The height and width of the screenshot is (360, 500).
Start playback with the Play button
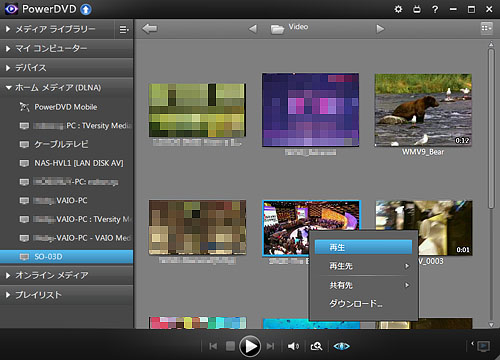coord(250,346)
